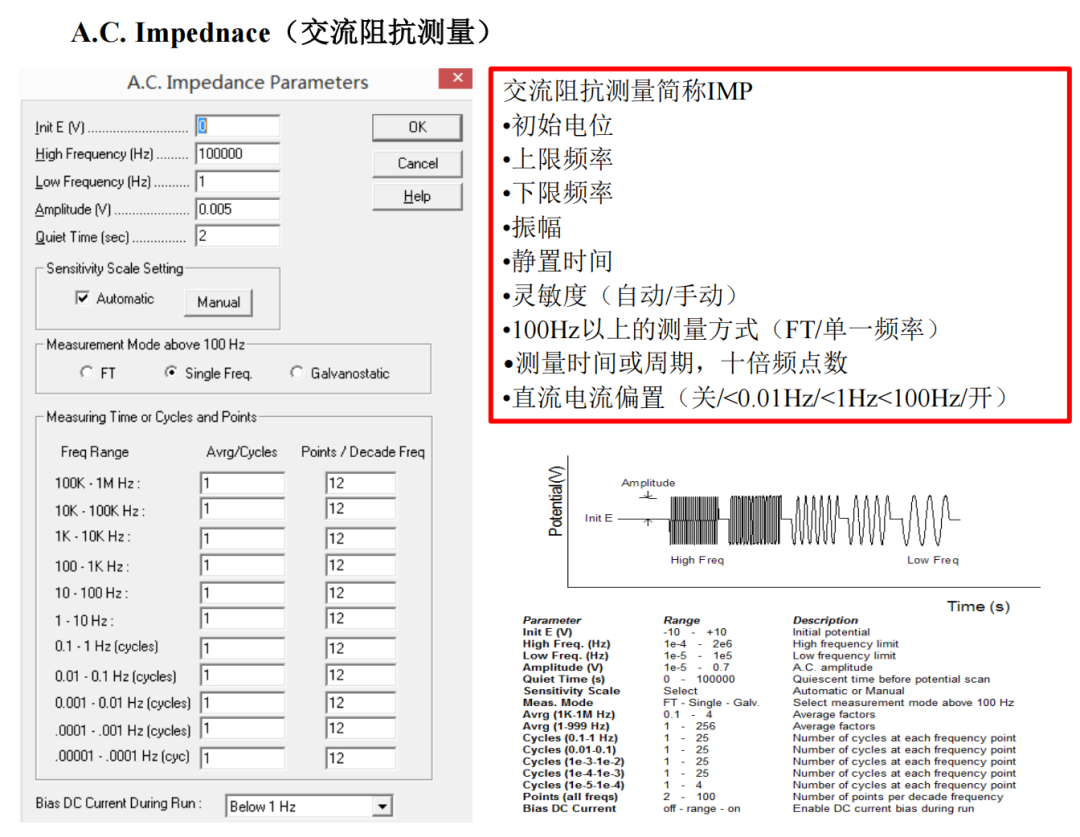This screenshot has height=837, width=1080.
Task: Select the FT measurement mode
Action: [86, 370]
